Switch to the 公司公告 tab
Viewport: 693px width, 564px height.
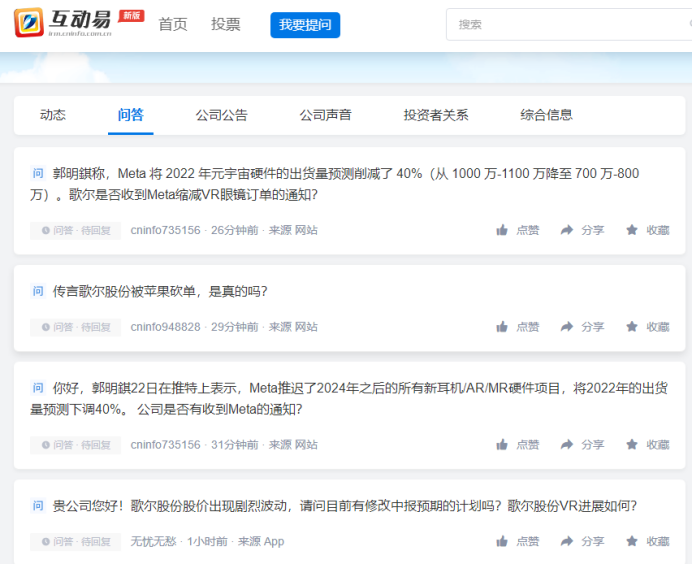tap(222, 115)
